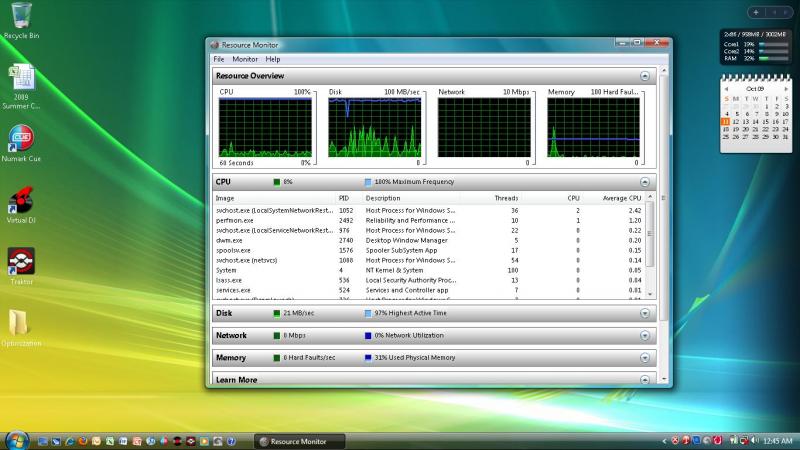The width and height of the screenshot is (800, 450).
Task: Select svchost.exe with PID 1052
Action: pyautogui.click(x=429, y=210)
